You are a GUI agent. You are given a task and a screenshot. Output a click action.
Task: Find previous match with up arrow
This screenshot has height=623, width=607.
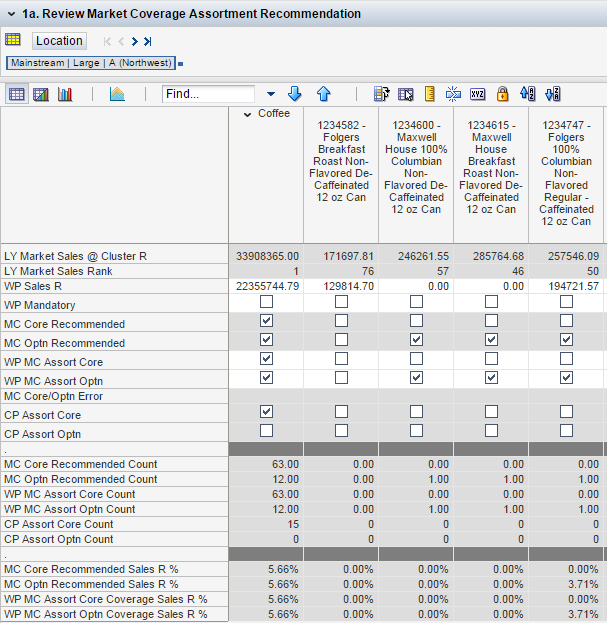point(324,94)
